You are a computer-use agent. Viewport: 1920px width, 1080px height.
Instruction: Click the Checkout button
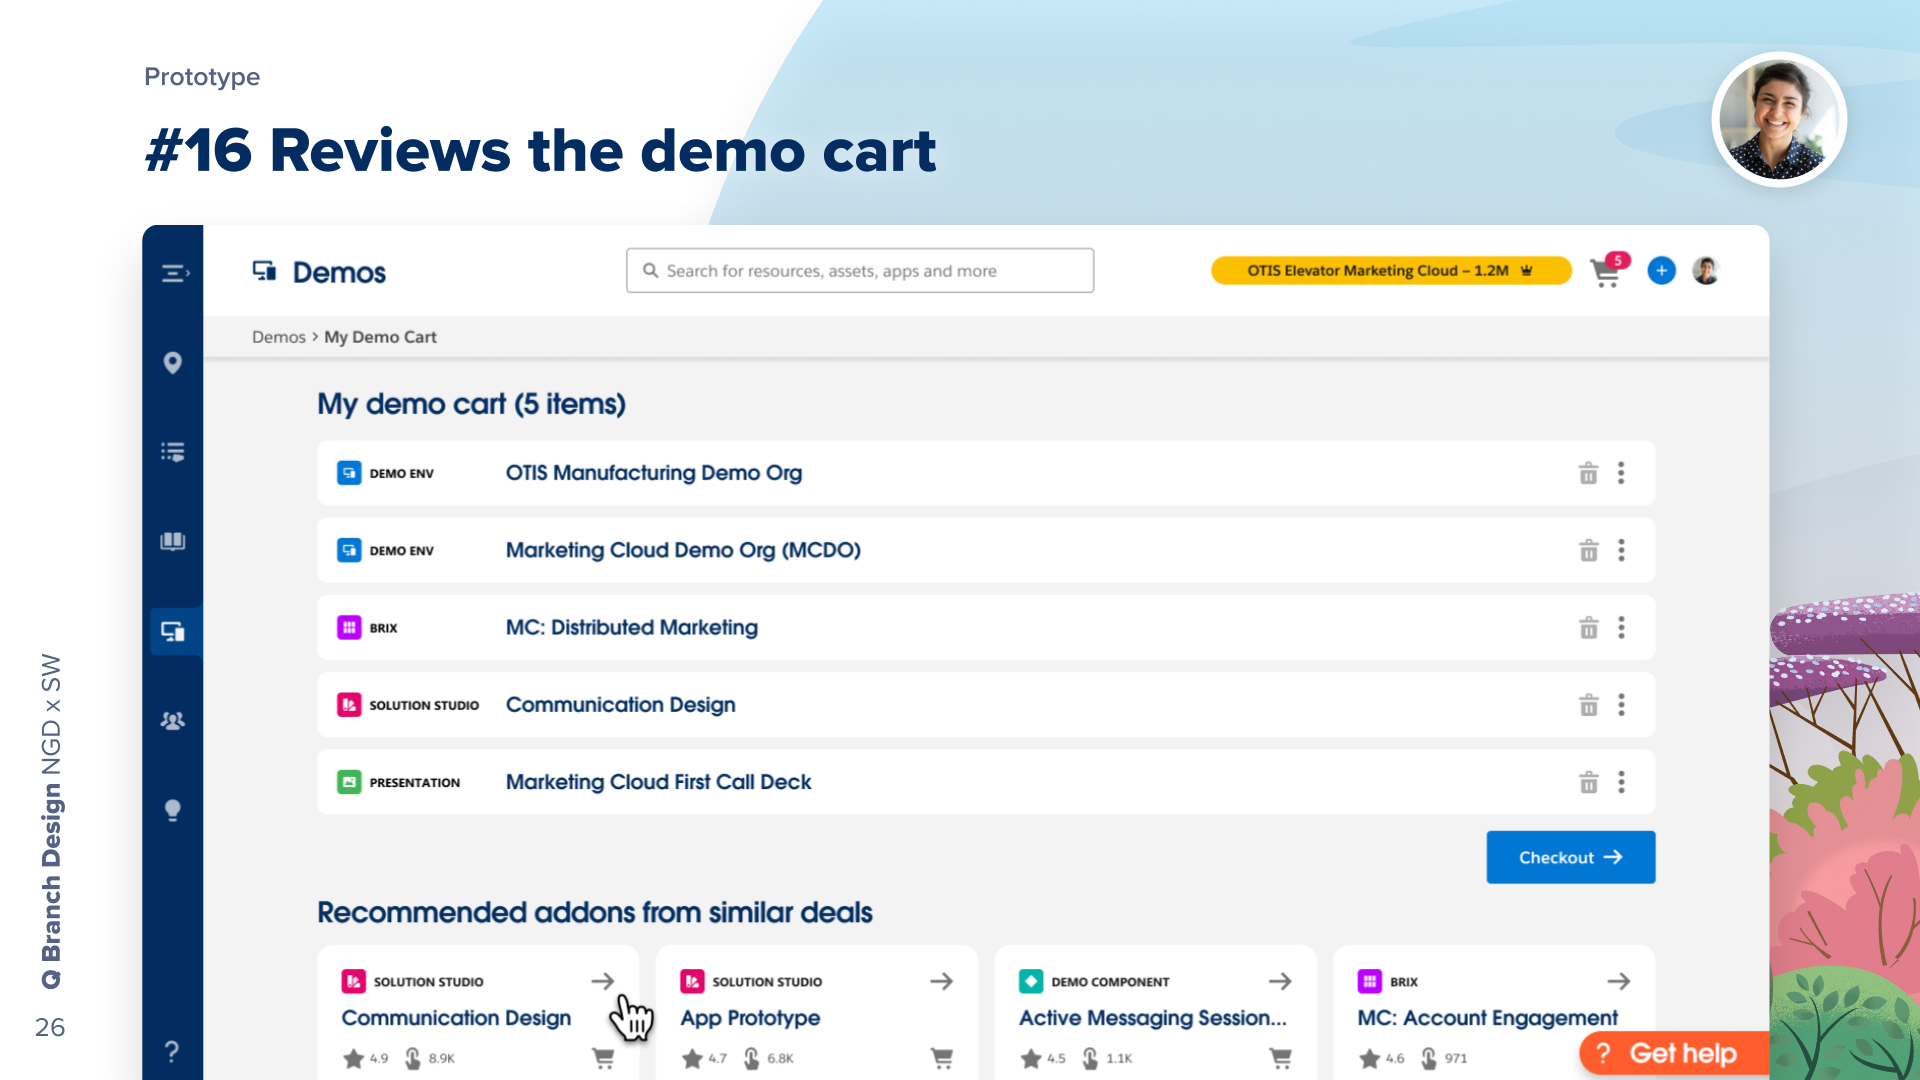coord(1571,857)
